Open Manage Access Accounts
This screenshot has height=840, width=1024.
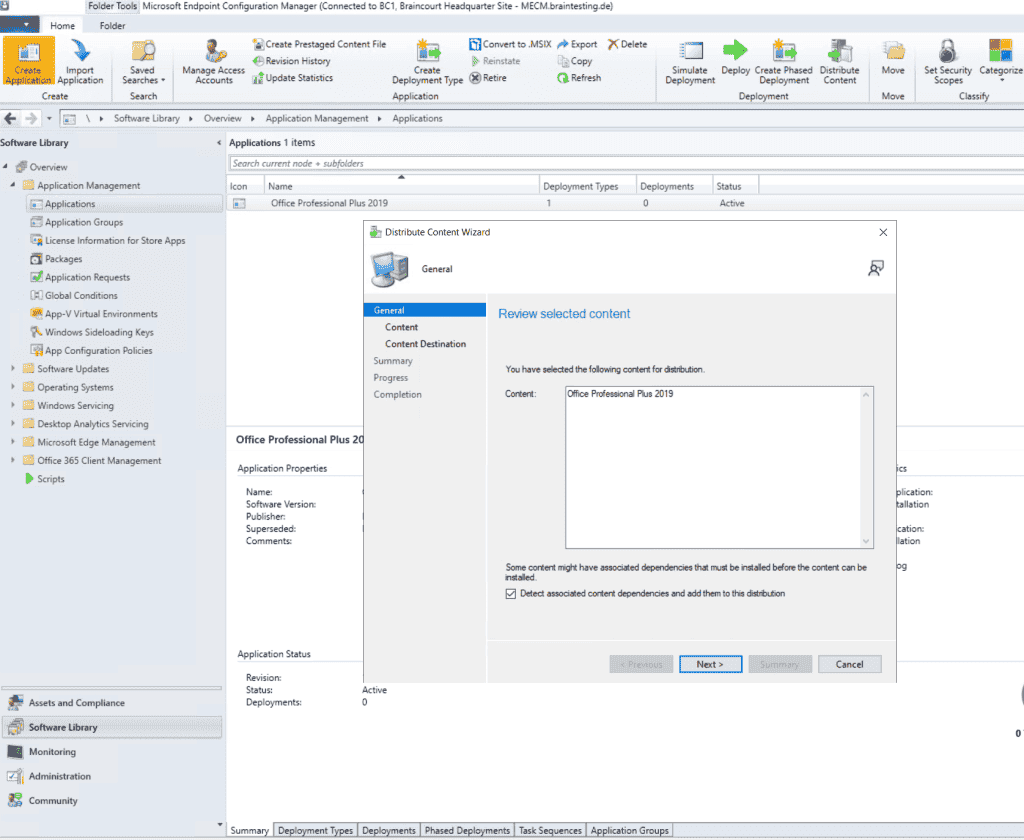coord(212,60)
